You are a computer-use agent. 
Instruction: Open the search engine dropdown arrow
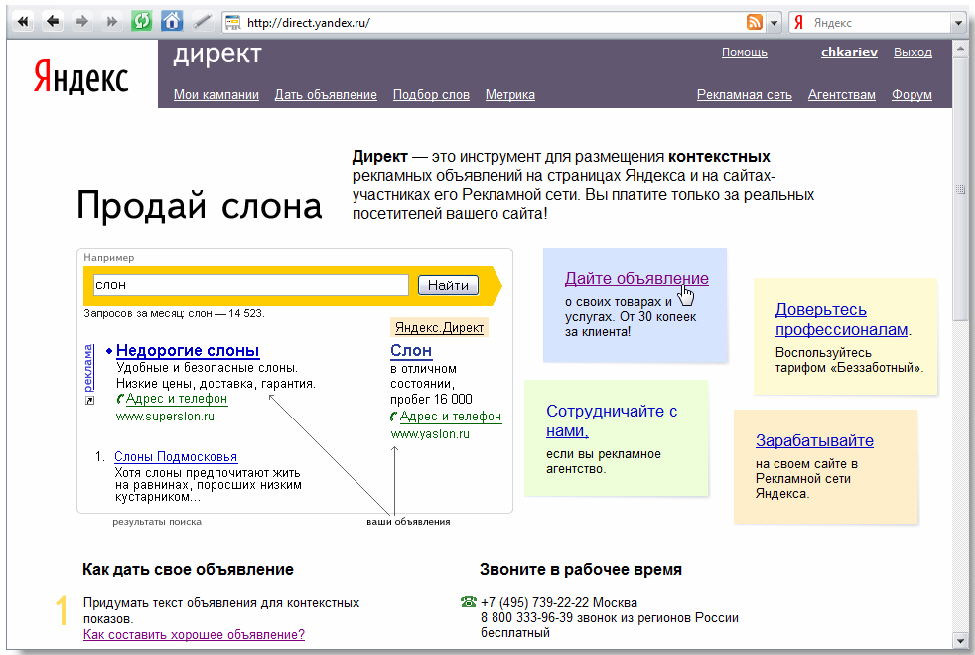[x=958, y=24]
